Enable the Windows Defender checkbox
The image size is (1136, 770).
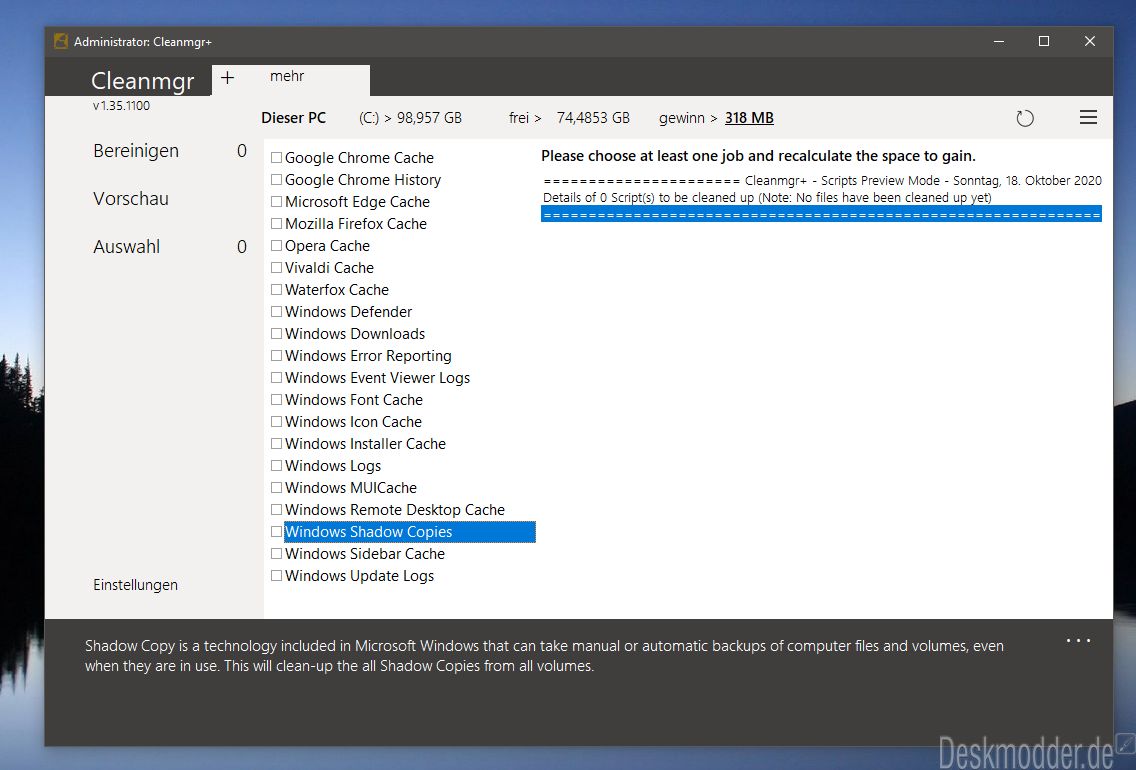coord(276,311)
